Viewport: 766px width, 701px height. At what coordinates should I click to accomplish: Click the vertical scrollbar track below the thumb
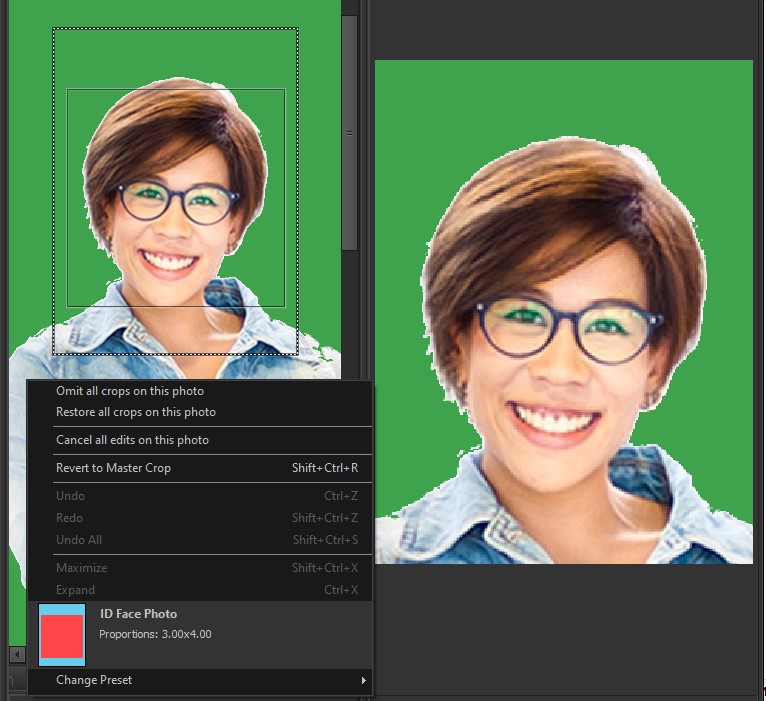tap(349, 315)
